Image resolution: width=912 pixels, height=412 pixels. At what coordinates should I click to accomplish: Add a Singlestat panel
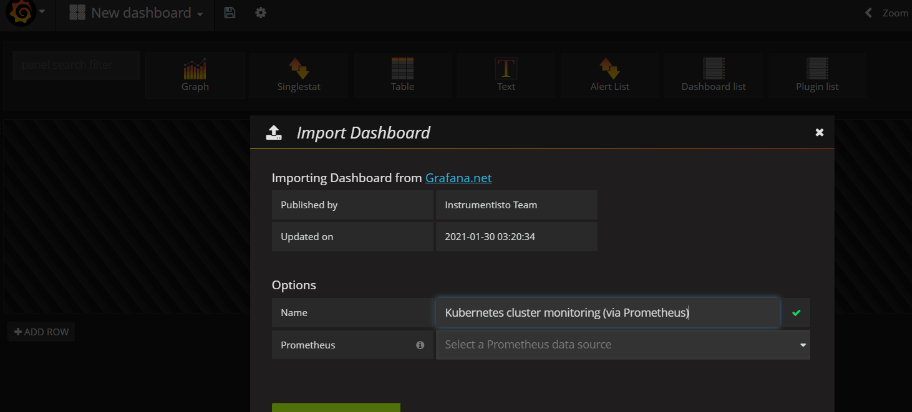299,76
